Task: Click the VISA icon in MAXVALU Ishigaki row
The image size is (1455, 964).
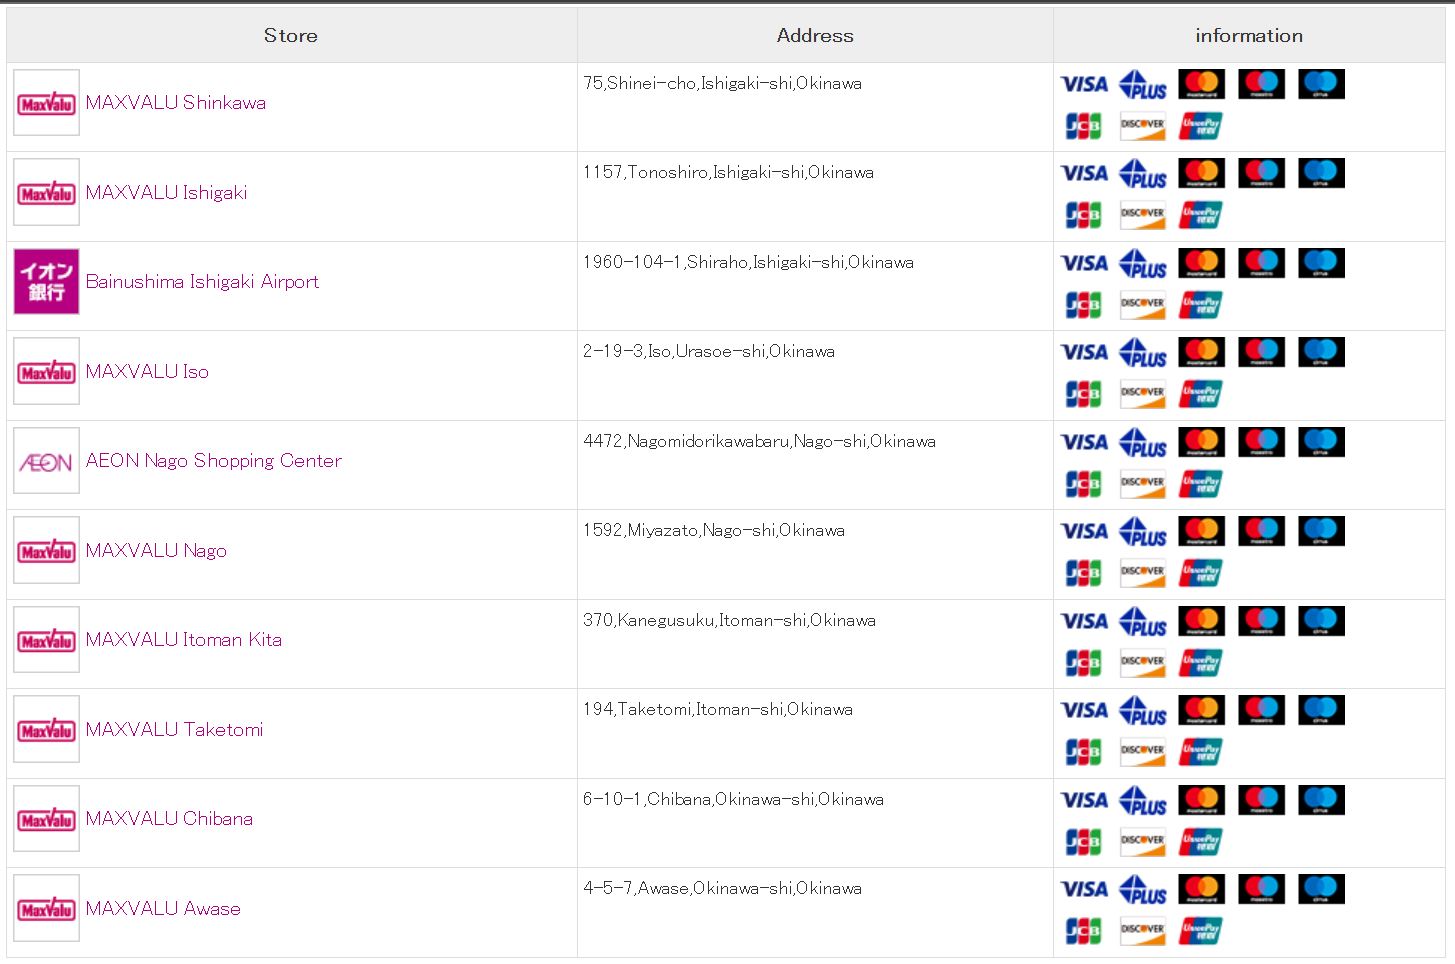Action: click(1084, 173)
